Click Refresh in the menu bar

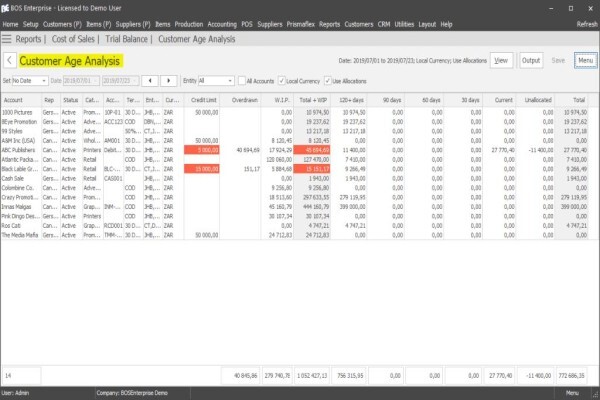587,24
